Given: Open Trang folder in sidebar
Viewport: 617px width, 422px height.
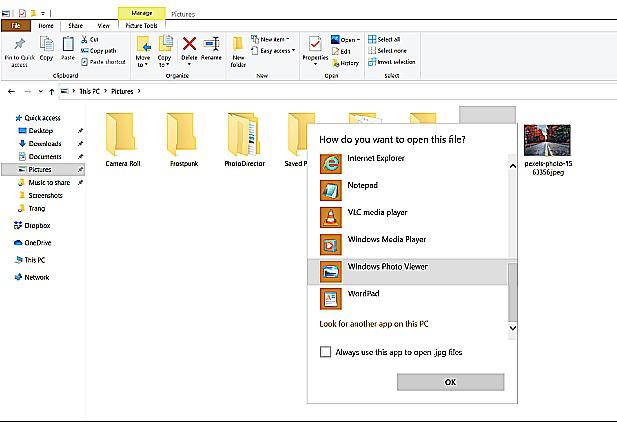Looking at the screenshot, I should (x=32, y=209).
